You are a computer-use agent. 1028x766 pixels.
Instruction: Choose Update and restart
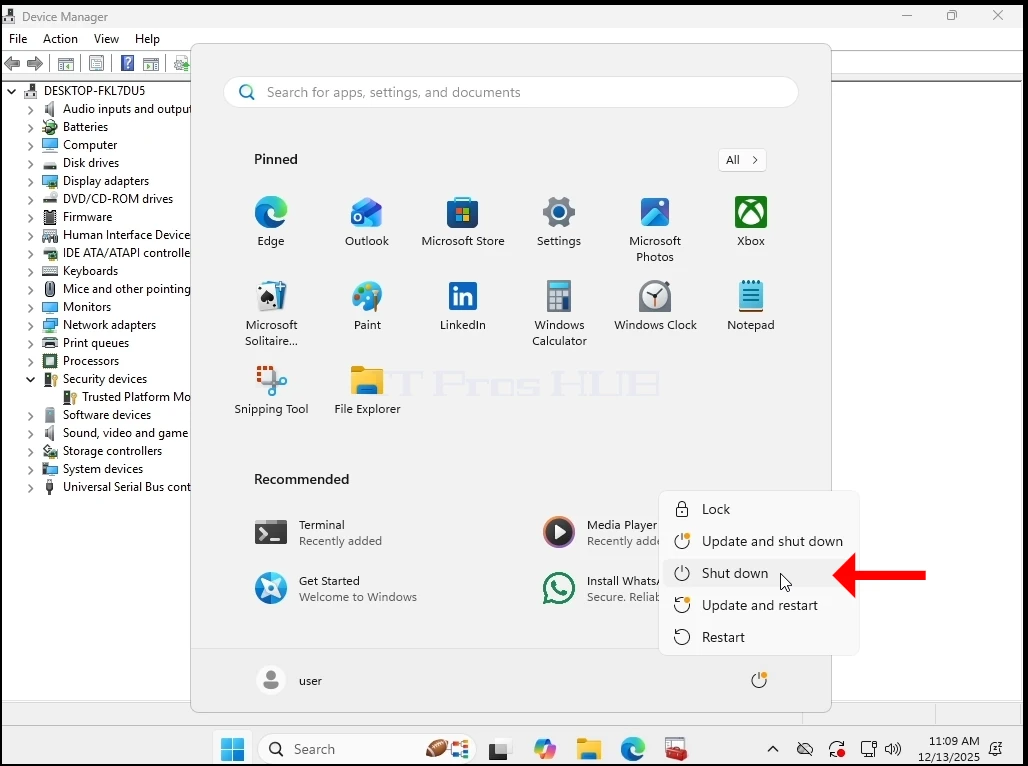tap(759, 605)
